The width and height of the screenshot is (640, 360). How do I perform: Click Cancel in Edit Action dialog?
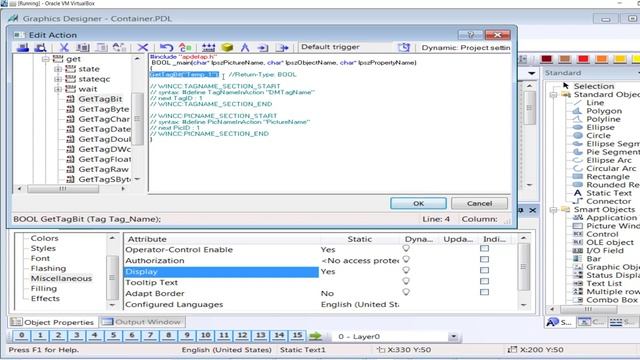480,203
